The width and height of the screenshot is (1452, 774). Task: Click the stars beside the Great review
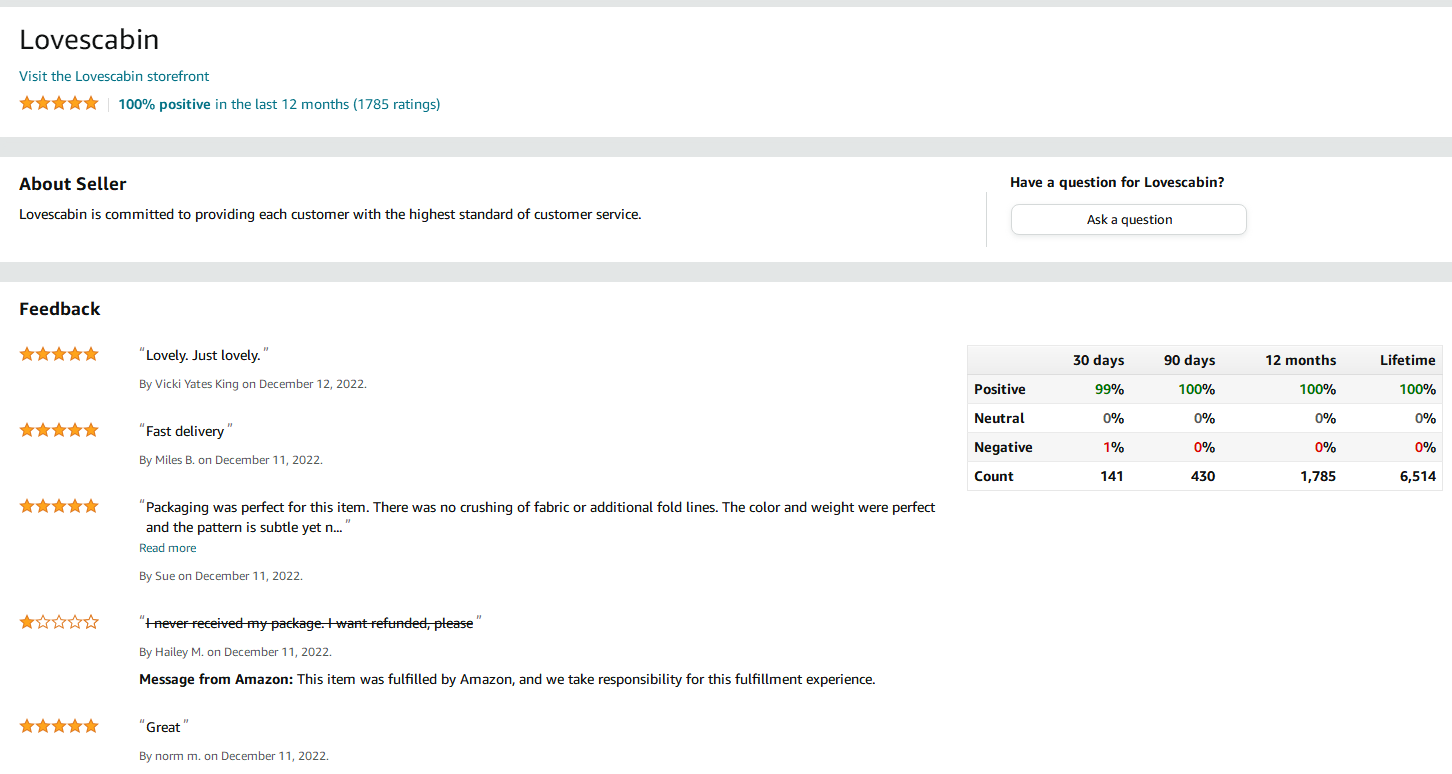tap(59, 726)
